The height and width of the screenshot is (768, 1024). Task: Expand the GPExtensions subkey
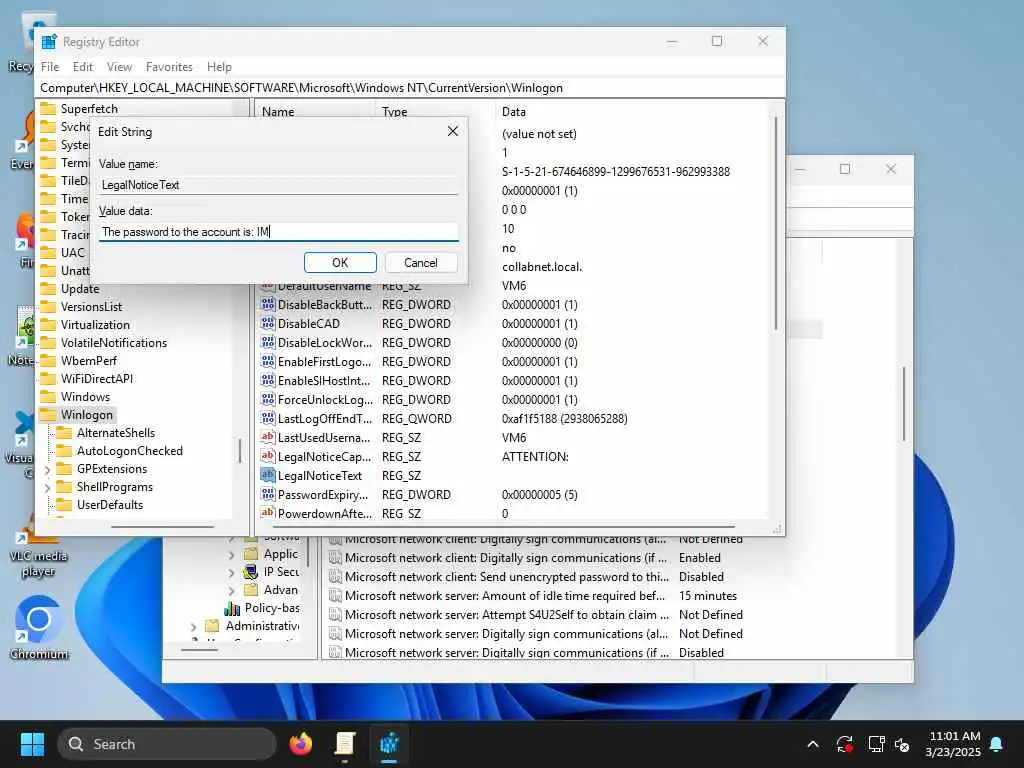tap(47, 470)
